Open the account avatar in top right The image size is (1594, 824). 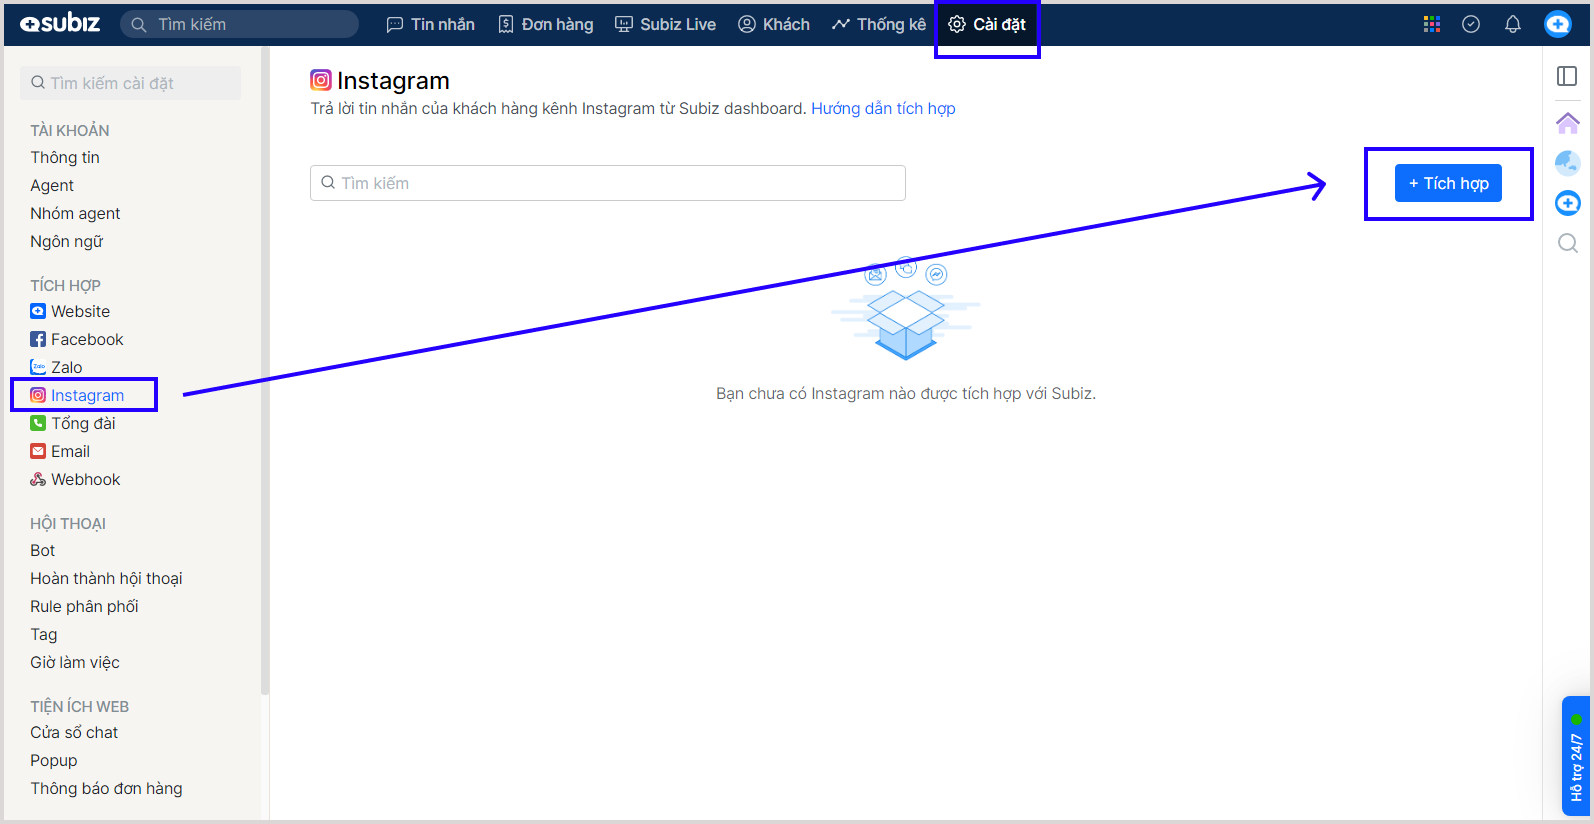pyautogui.click(x=1557, y=24)
